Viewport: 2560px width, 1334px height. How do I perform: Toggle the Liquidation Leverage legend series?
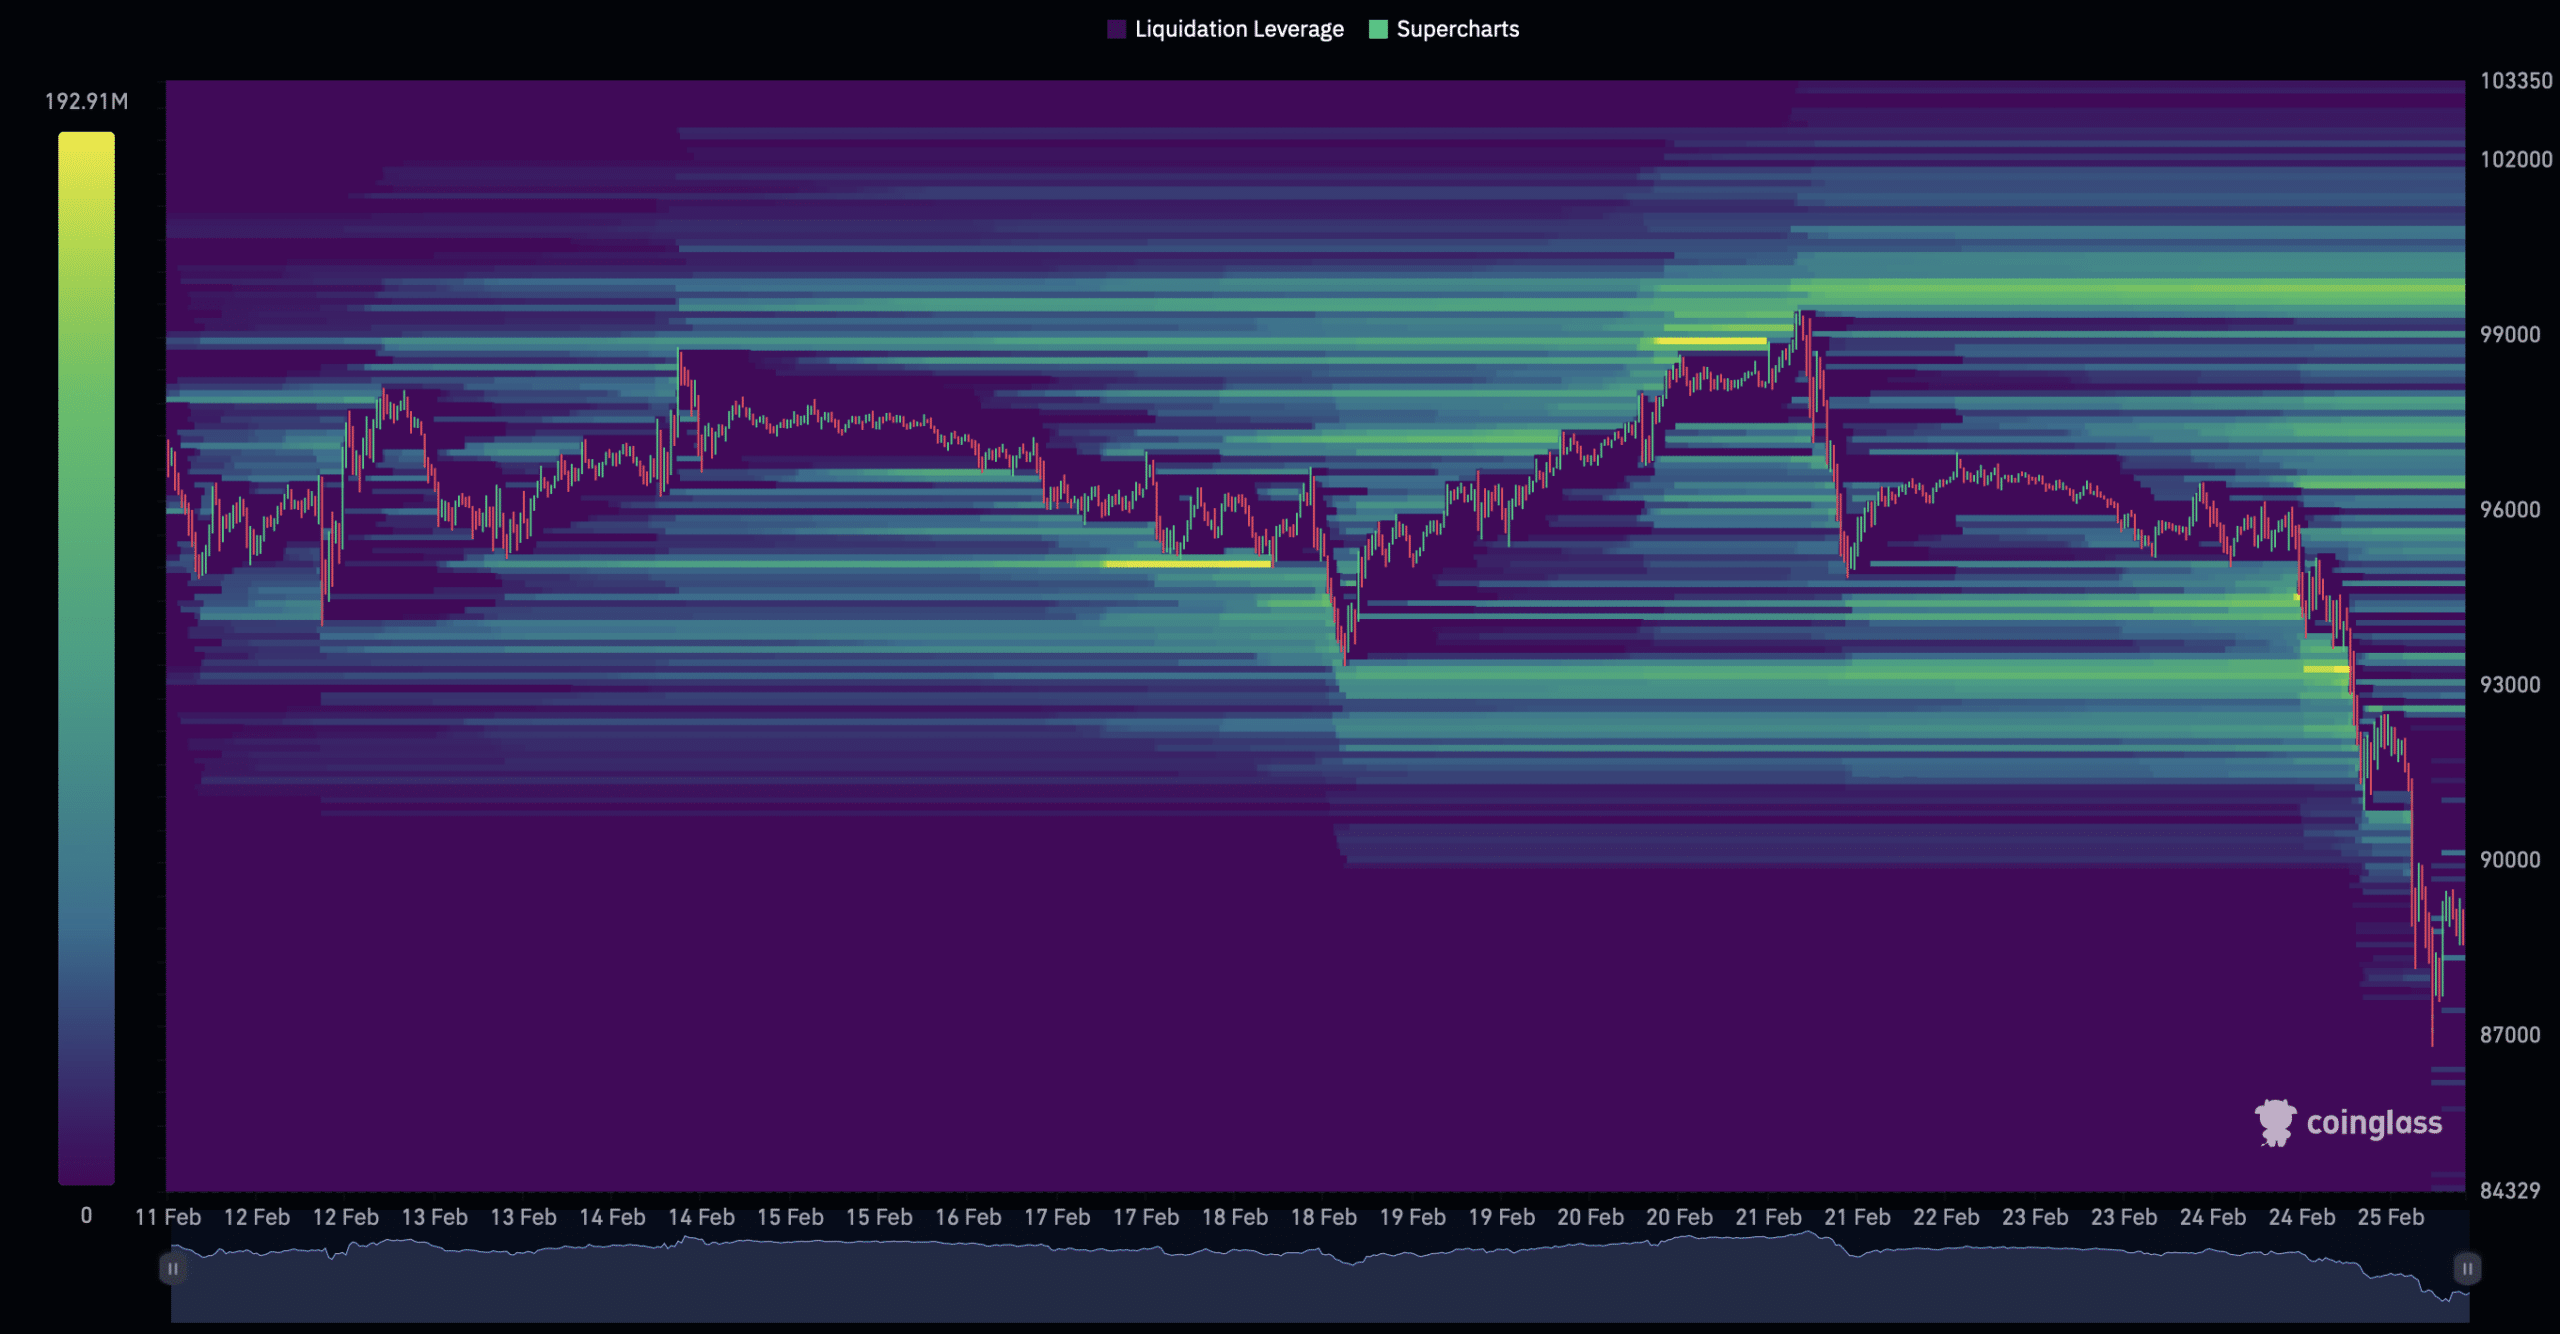tap(1225, 29)
